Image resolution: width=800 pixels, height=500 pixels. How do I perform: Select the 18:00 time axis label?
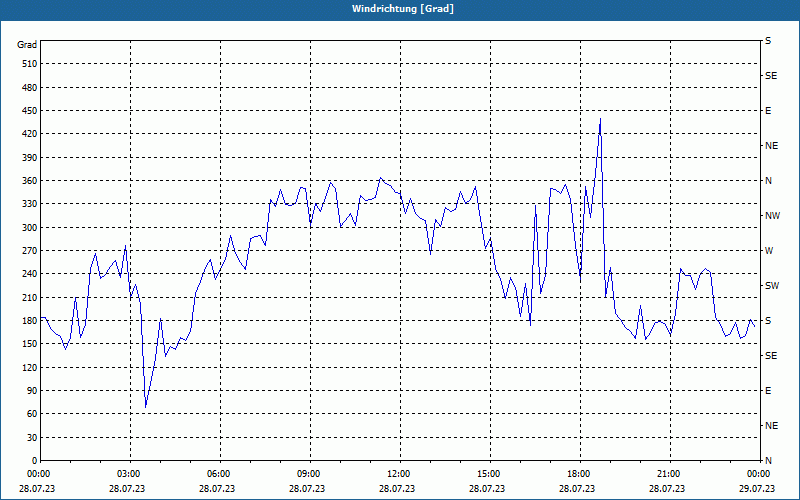[578, 474]
